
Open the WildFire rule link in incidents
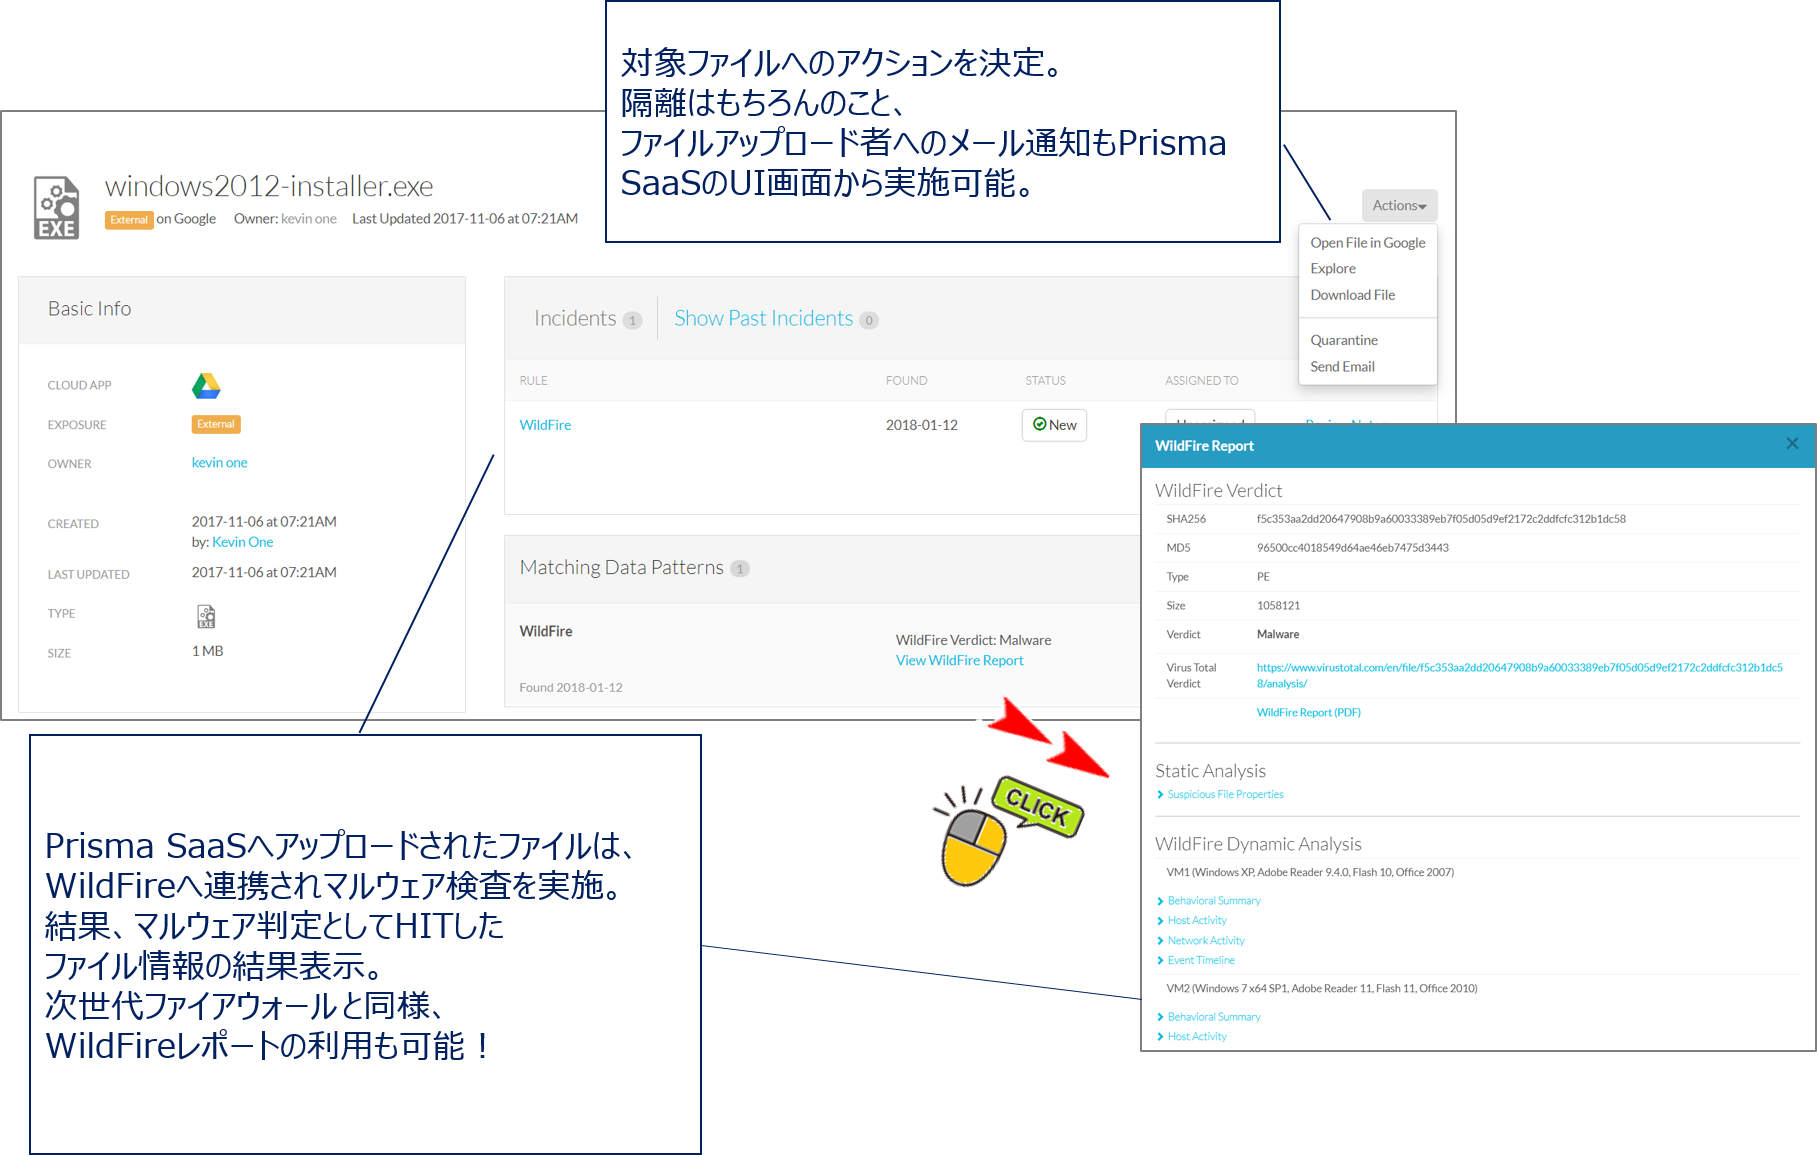tap(545, 425)
